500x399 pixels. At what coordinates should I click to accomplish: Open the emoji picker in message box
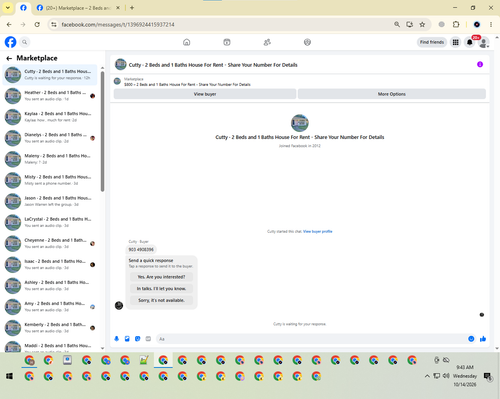coord(471,339)
